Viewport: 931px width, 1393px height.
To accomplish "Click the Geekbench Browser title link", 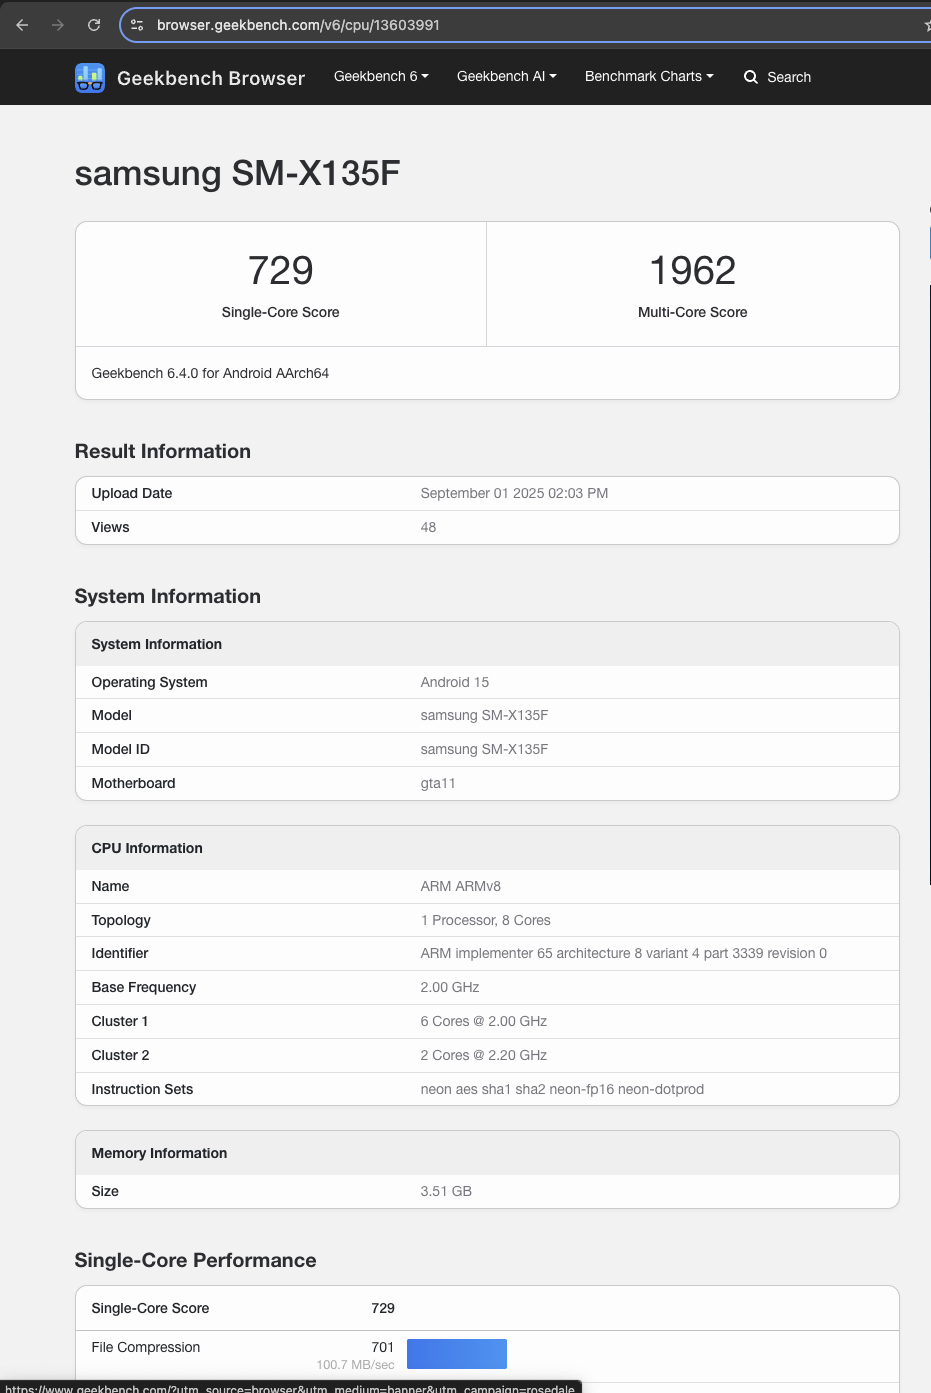I will pyautogui.click(x=211, y=78).
